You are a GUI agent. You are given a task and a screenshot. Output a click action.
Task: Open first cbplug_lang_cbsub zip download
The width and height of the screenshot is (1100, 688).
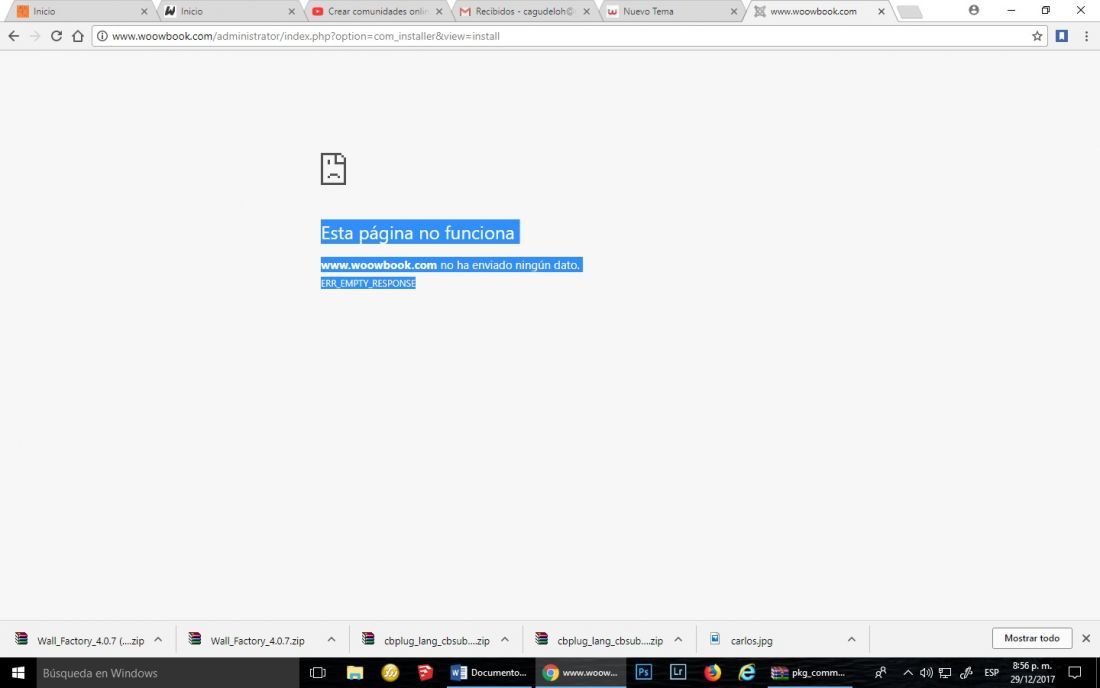pyautogui.click(x=427, y=640)
